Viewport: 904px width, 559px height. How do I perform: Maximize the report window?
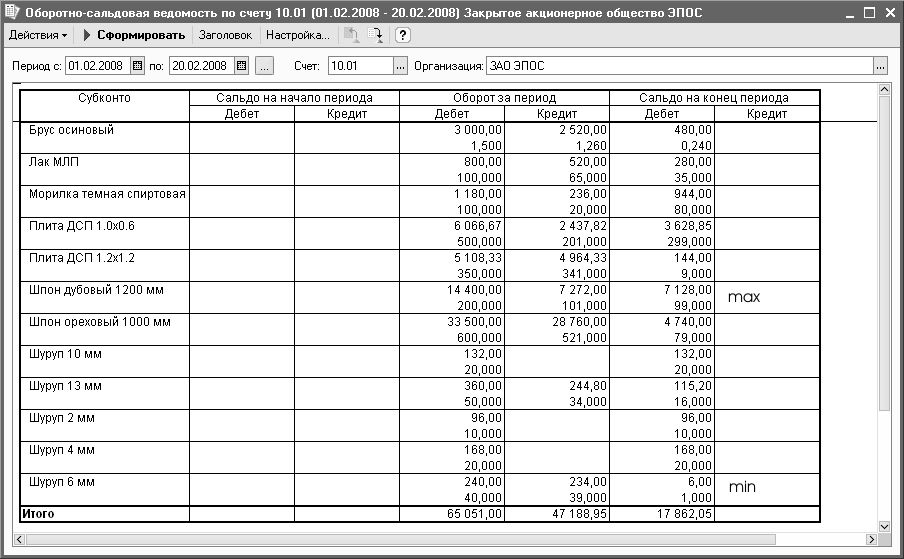869,13
